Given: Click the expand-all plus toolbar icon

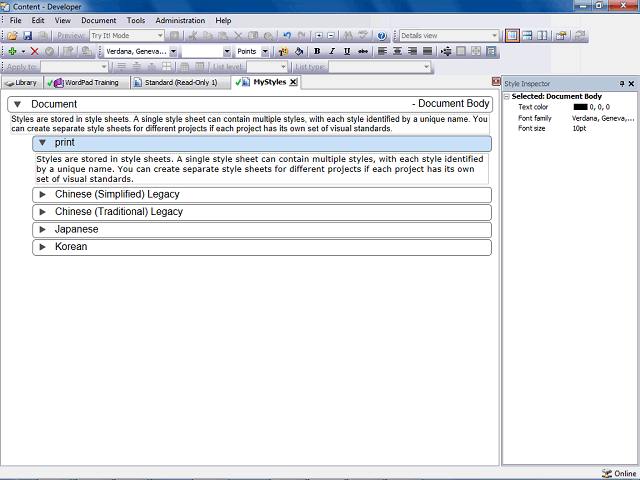Looking at the screenshot, I should (319, 36).
